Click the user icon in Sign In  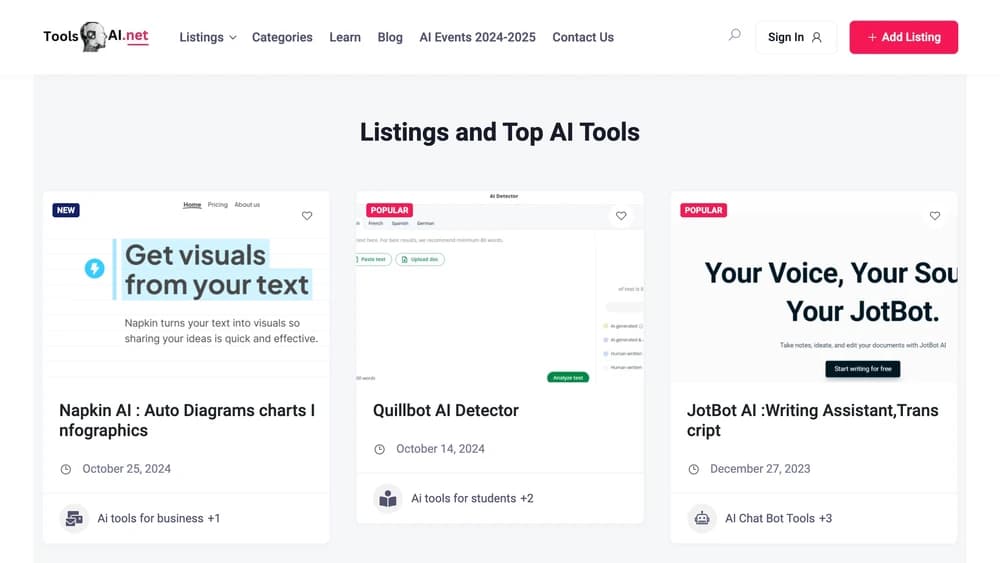click(x=816, y=38)
